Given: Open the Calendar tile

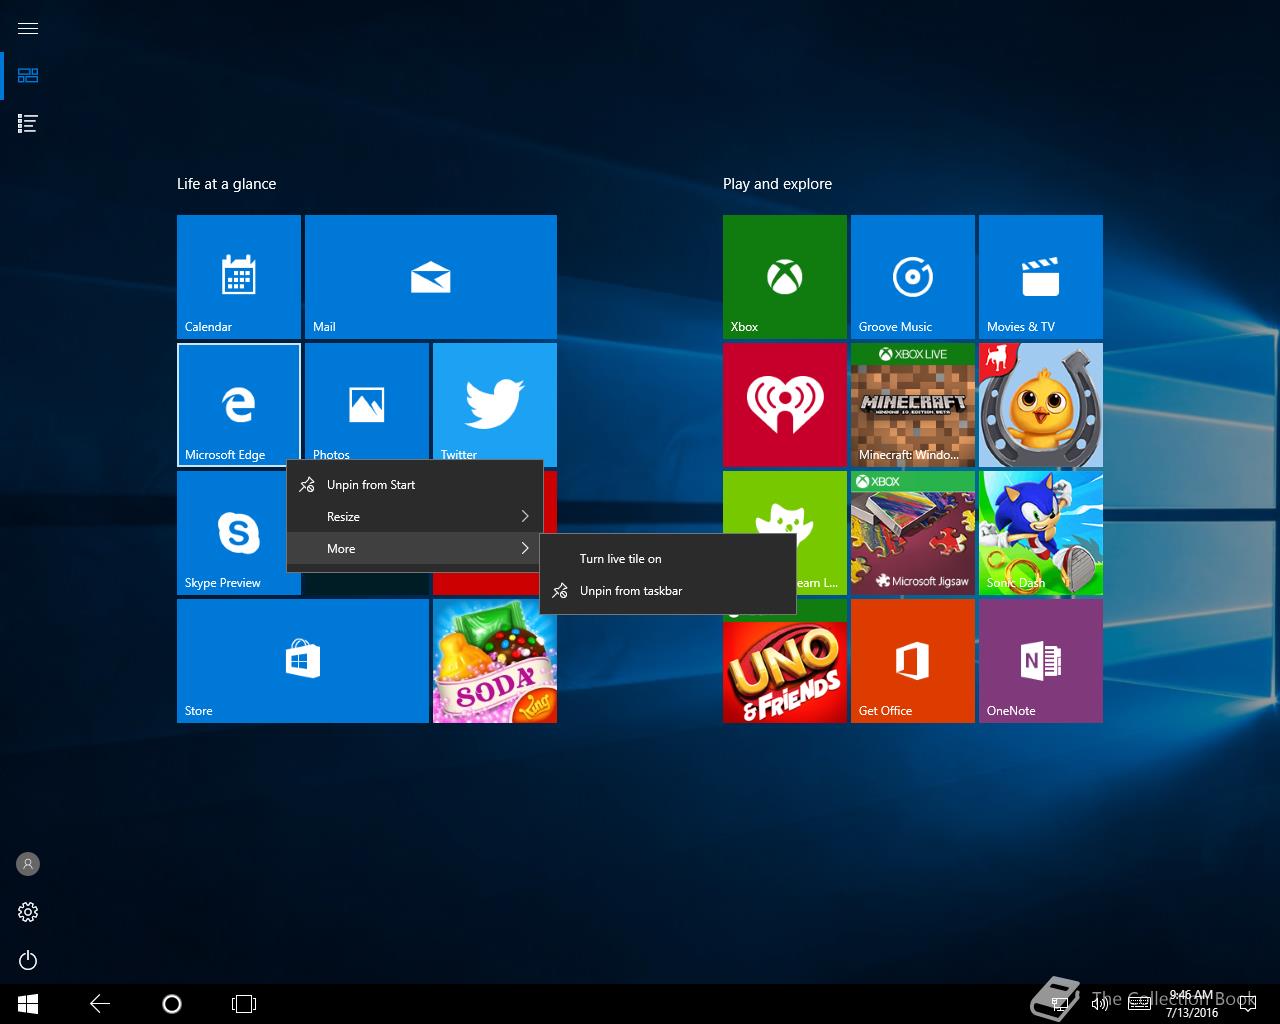Looking at the screenshot, I should click(239, 277).
